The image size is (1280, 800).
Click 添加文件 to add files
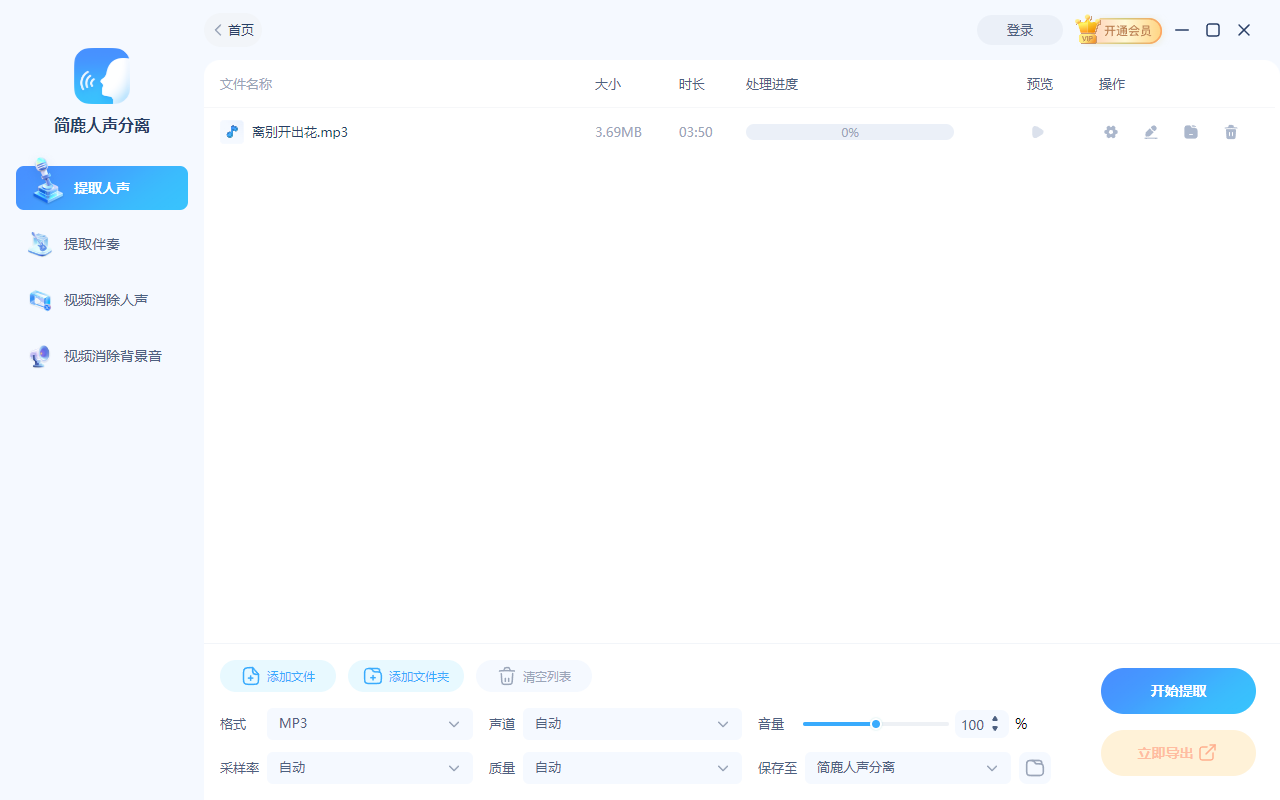pos(277,675)
